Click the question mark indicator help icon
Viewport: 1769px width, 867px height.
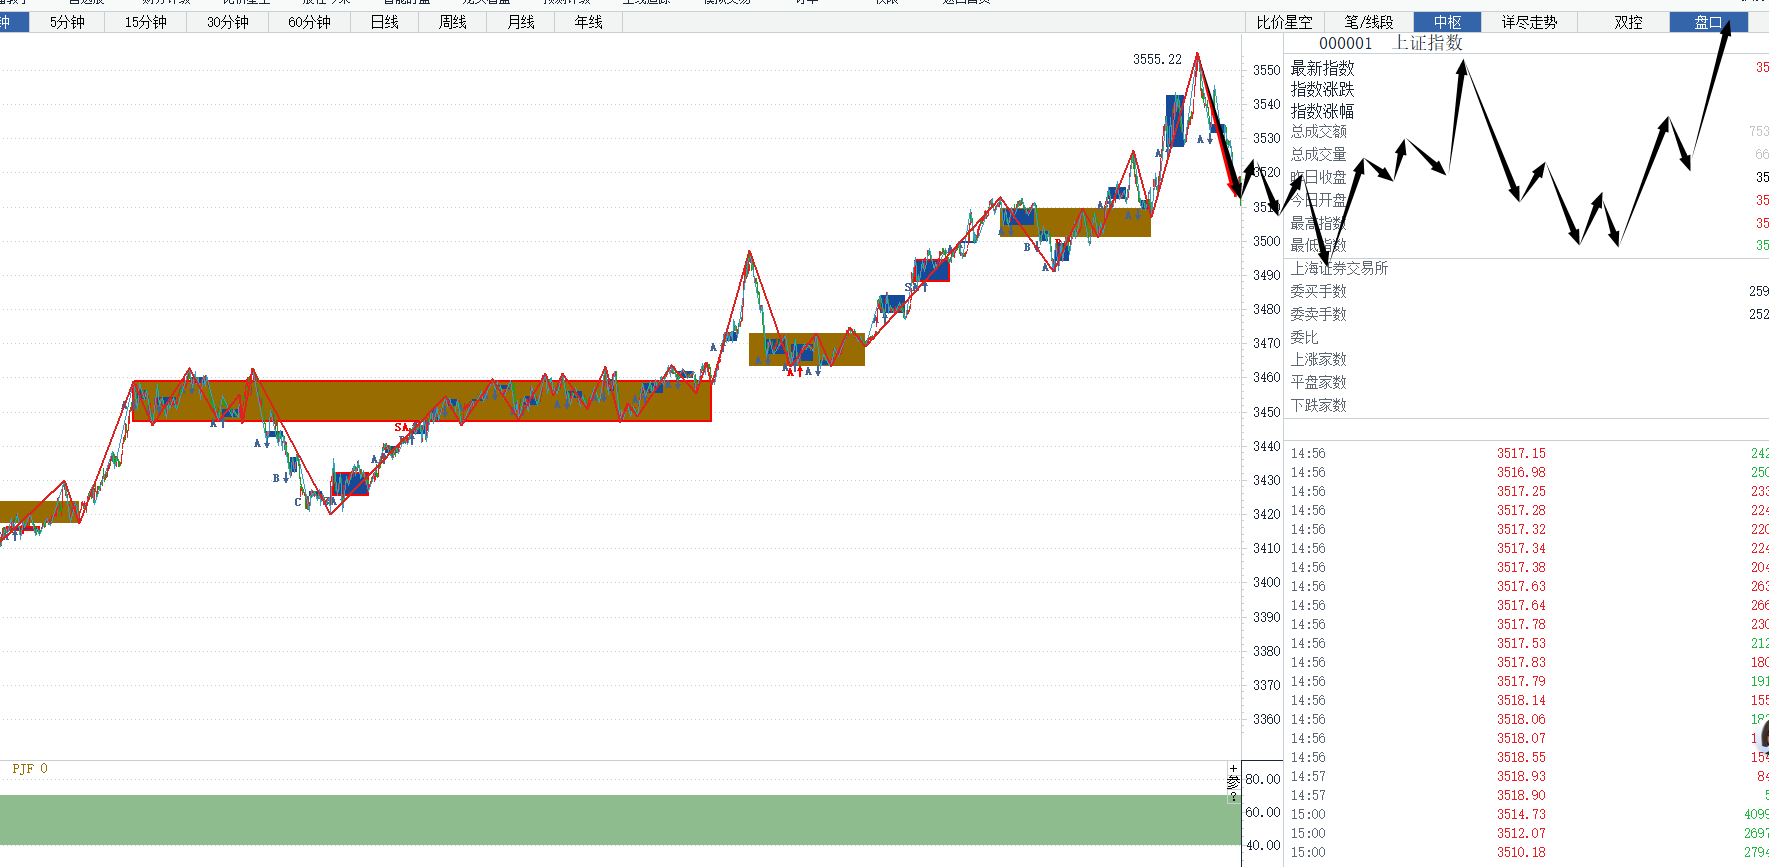[1233, 796]
